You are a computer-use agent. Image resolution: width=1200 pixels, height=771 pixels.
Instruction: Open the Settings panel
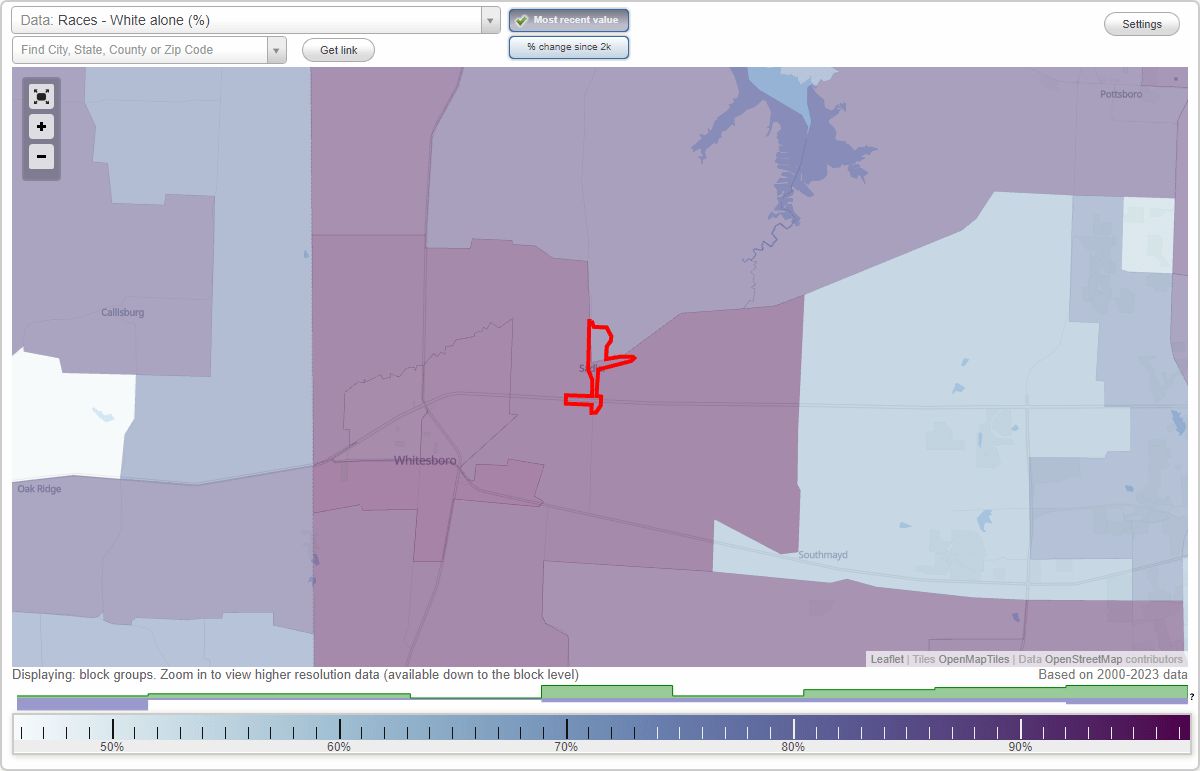click(x=1141, y=23)
